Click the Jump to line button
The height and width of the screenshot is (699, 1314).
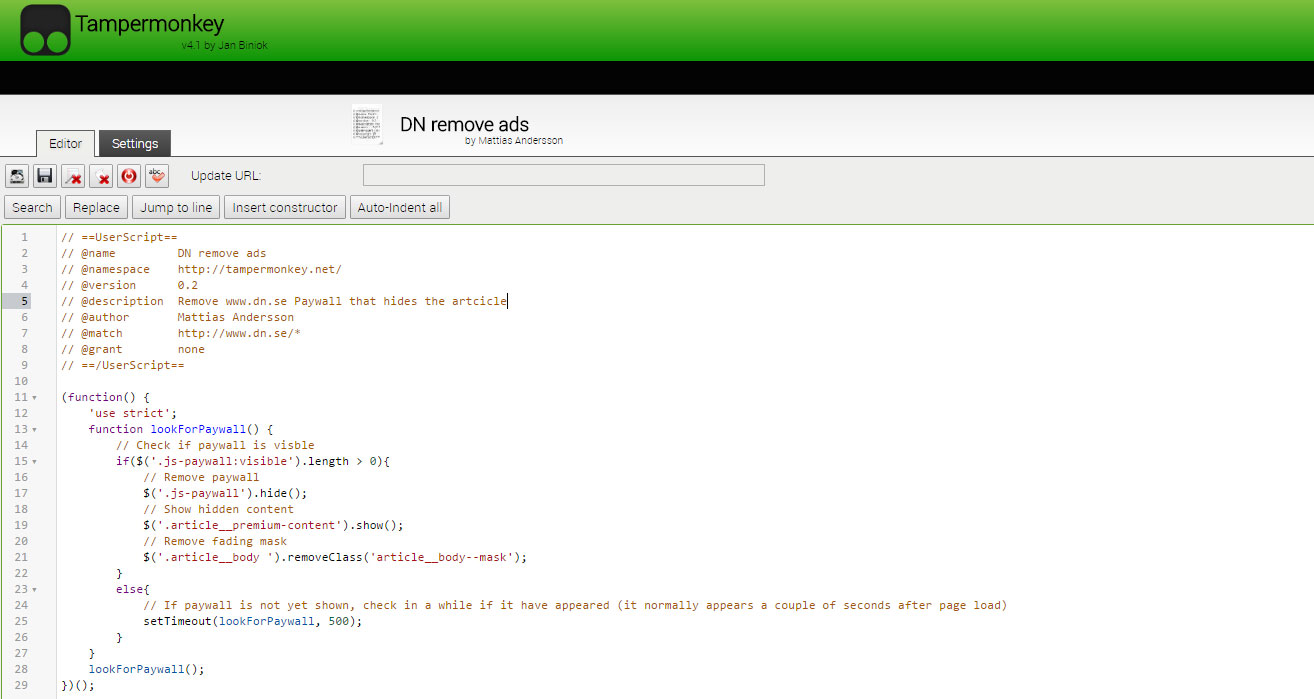coord(176,207)
